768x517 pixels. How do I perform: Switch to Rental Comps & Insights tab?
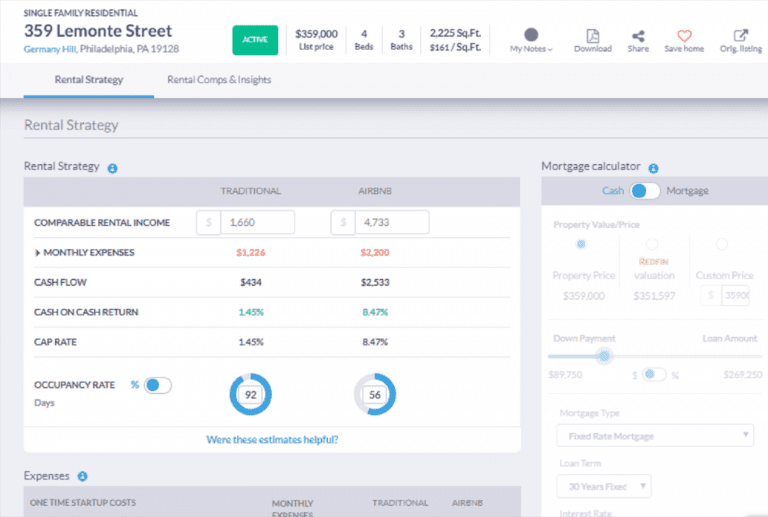(x=219, y=80)
